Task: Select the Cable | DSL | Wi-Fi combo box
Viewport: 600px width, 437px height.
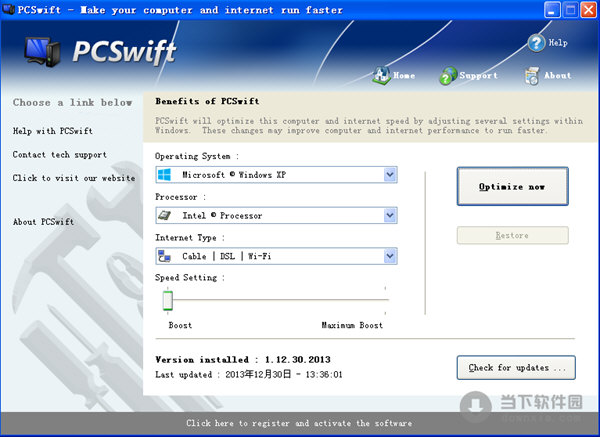Action: tap(276, 256)
